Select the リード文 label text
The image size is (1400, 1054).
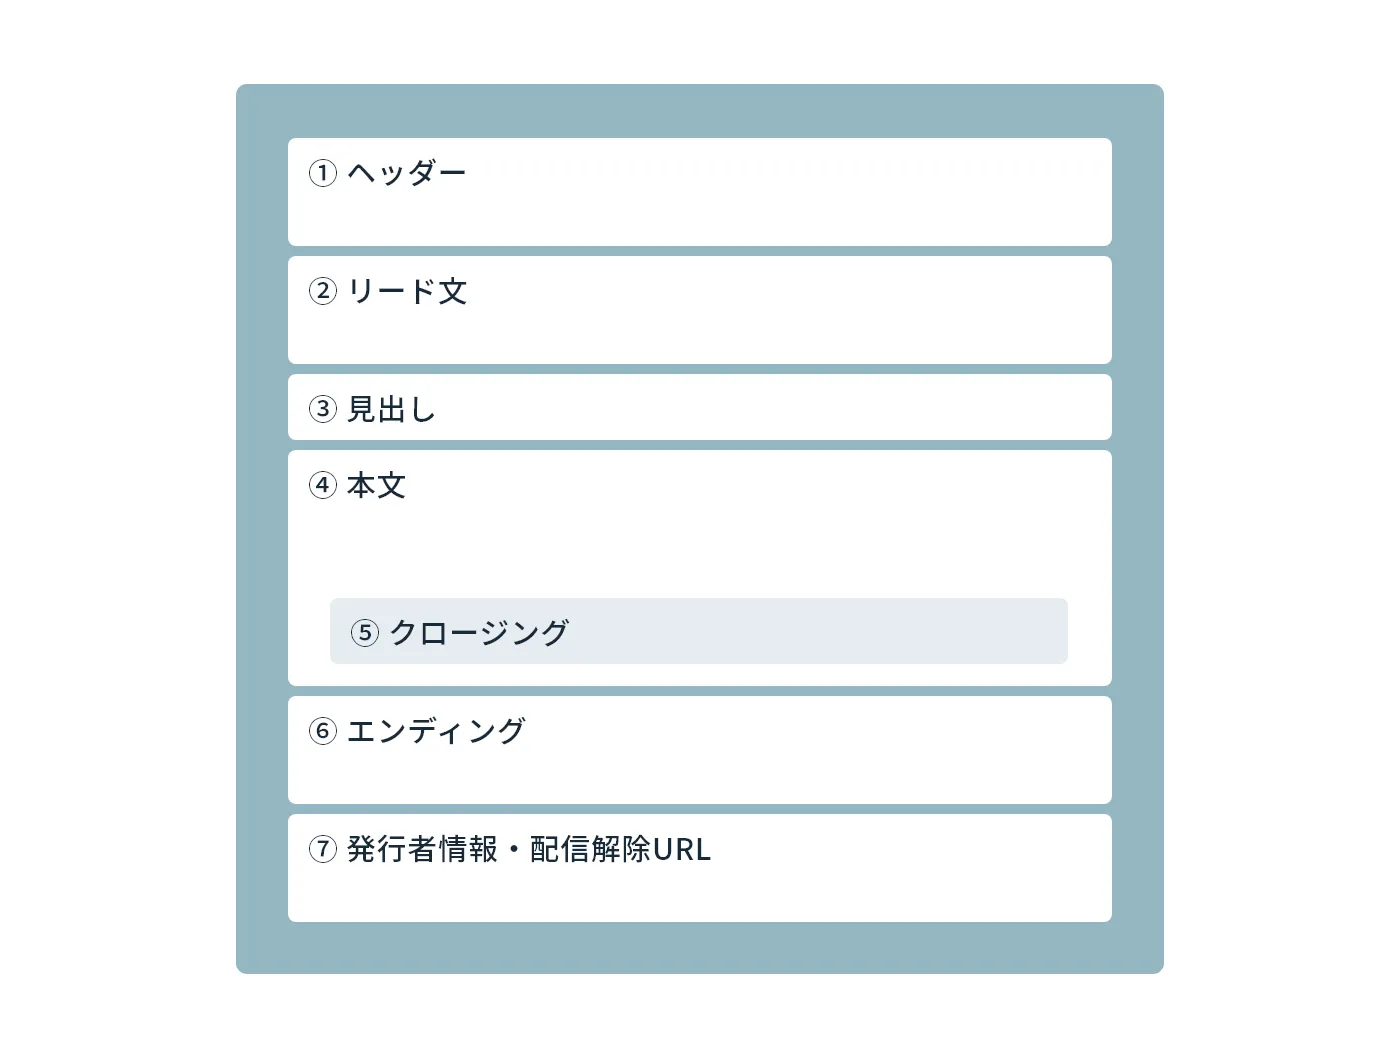[407, 291]
